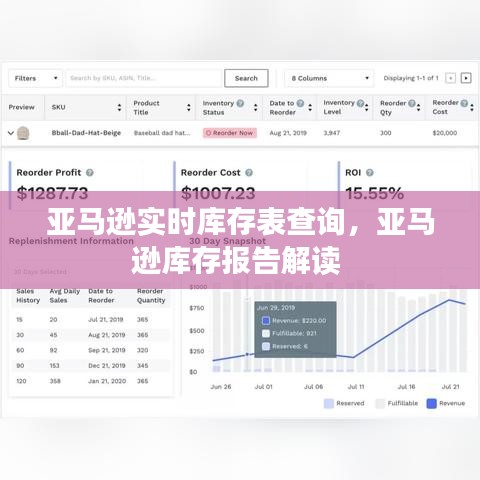This screenshot has height=480, width=480.
Task: Toggle Fulfillable series in chart legend
Action: 397,403
